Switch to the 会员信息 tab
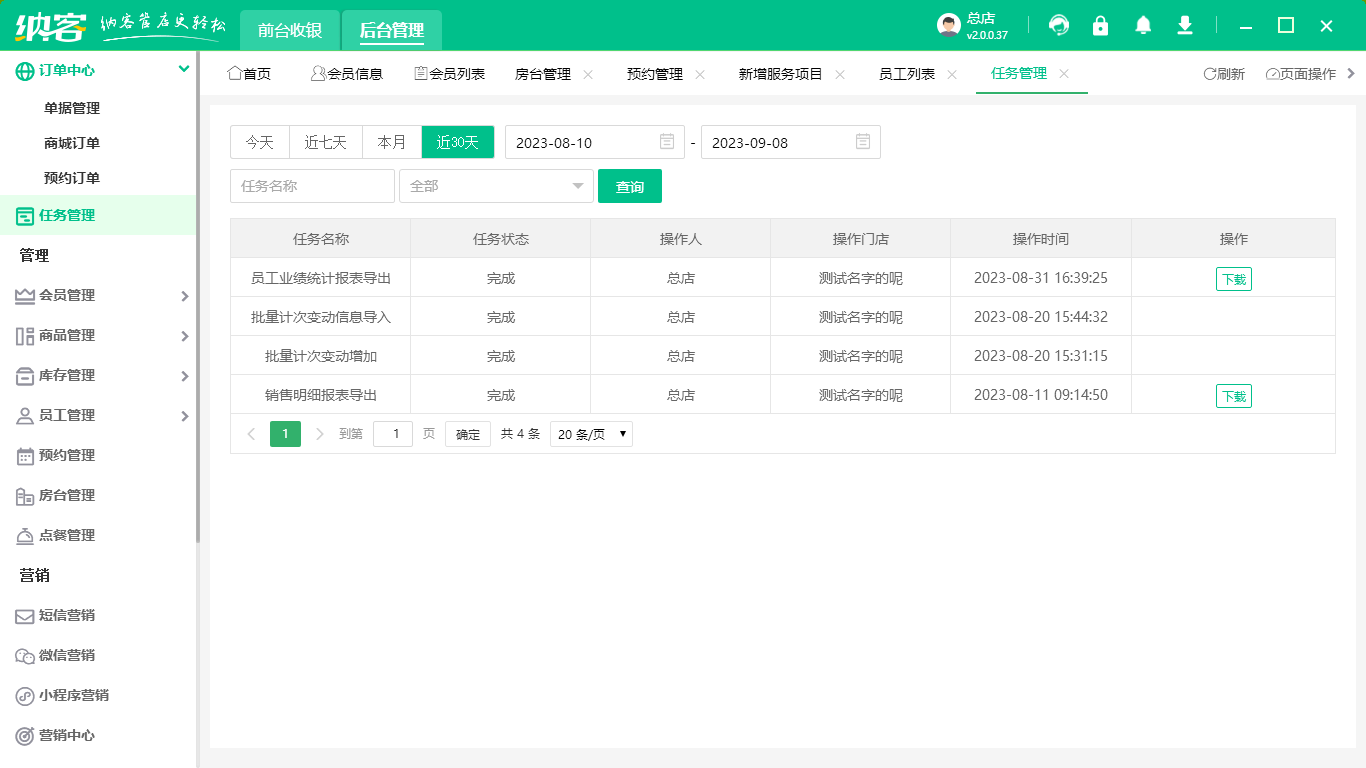The width and height of the screenshot is (1366, 768). point(347,74)
